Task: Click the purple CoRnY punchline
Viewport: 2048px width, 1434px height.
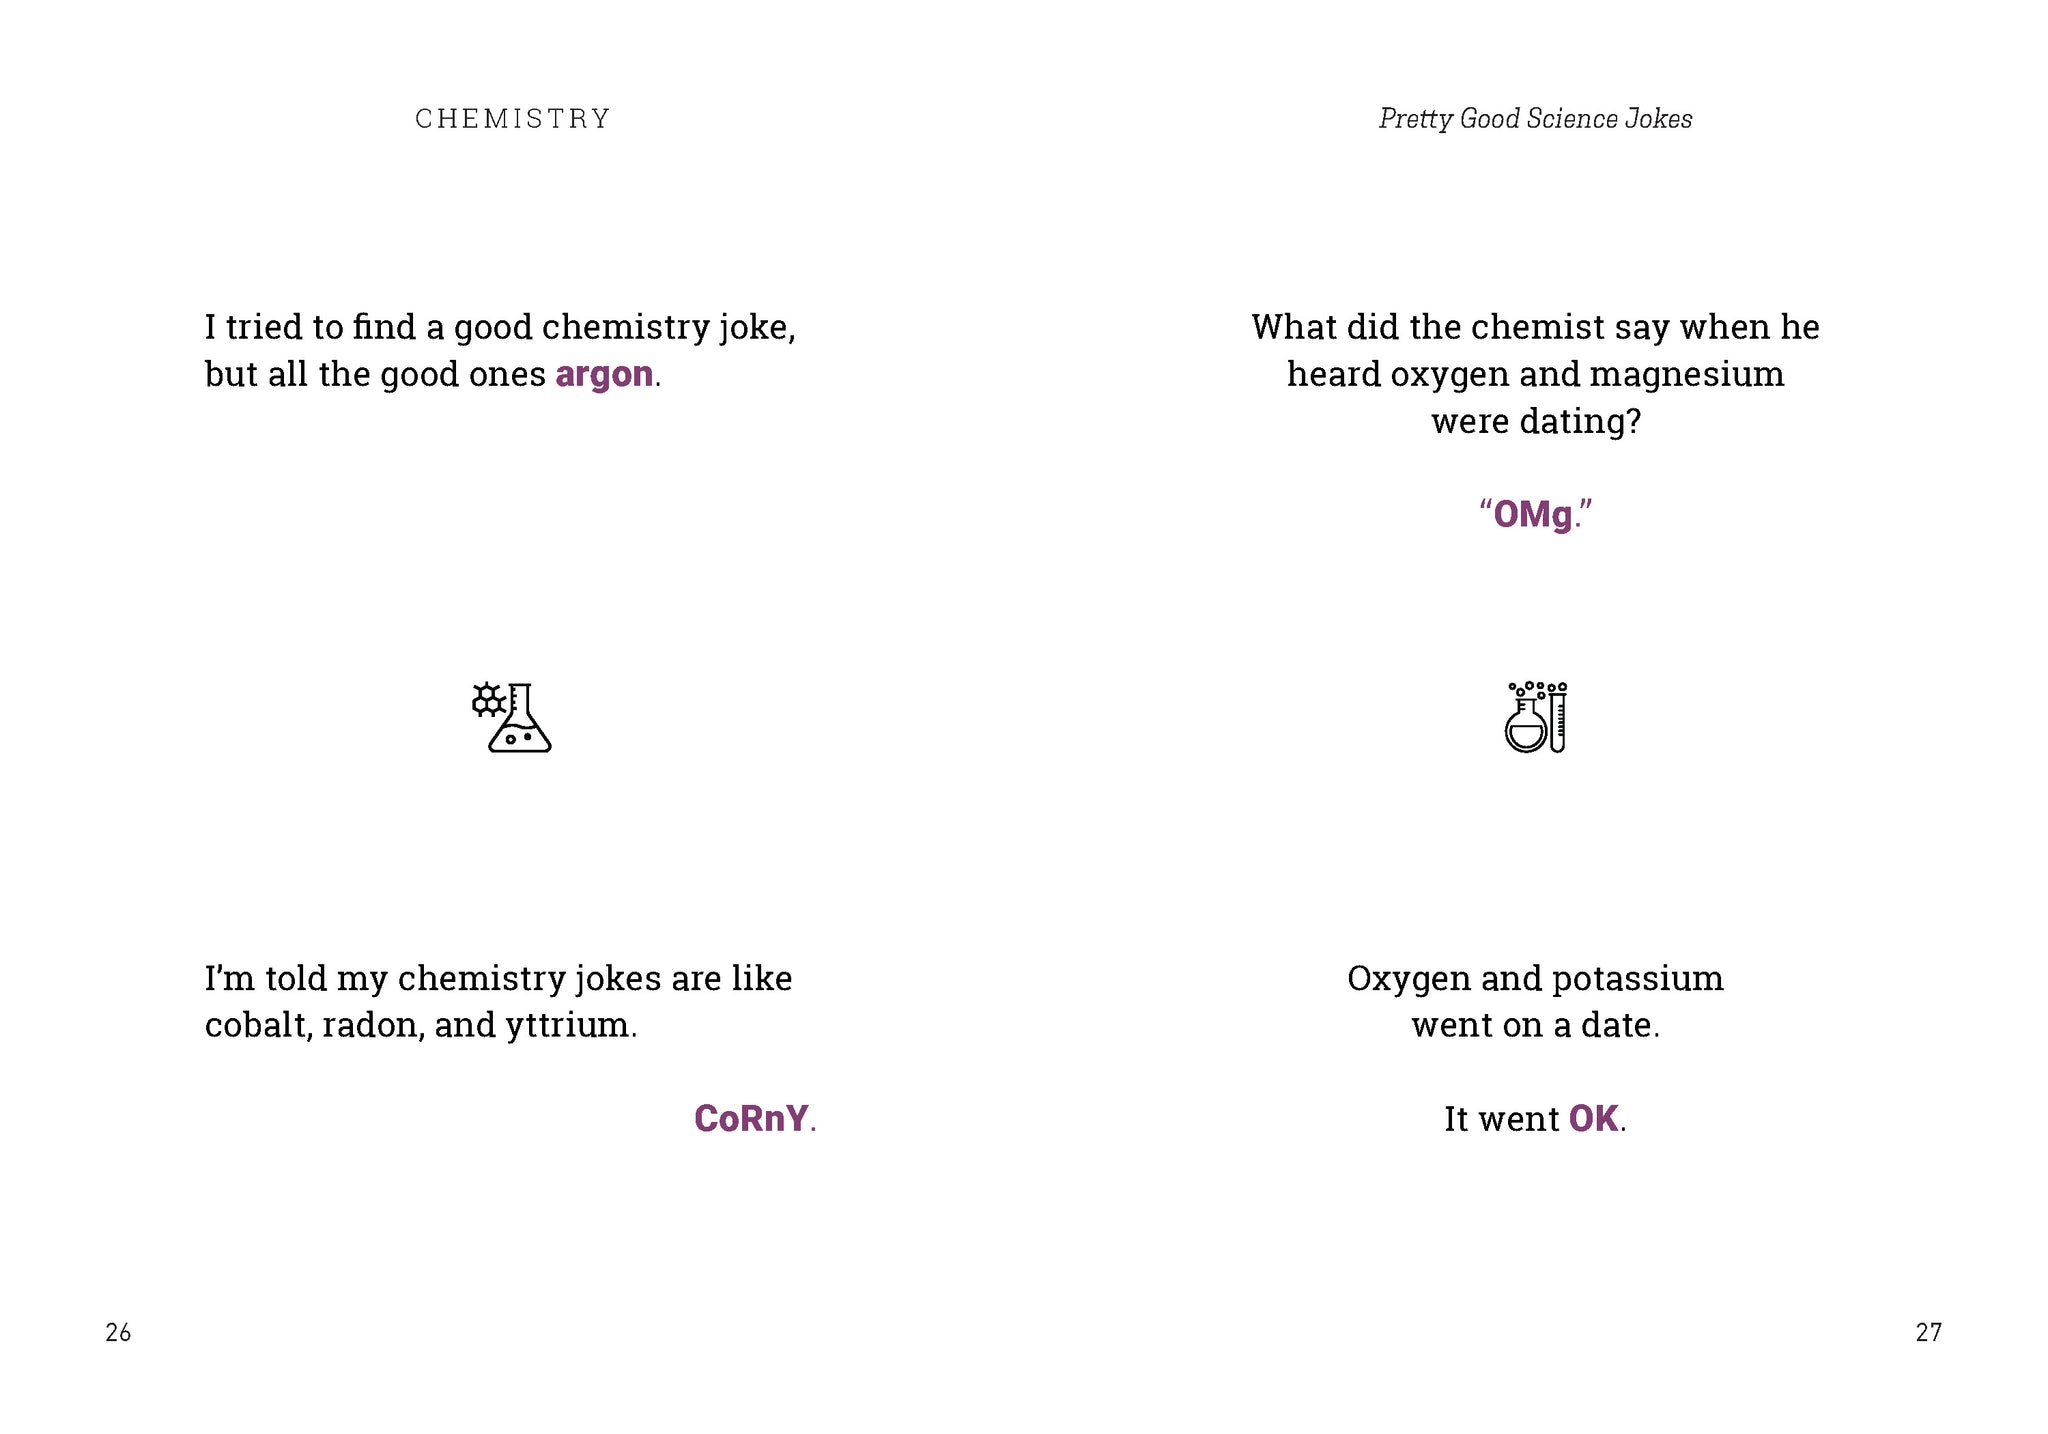Action: [751, 1118]
